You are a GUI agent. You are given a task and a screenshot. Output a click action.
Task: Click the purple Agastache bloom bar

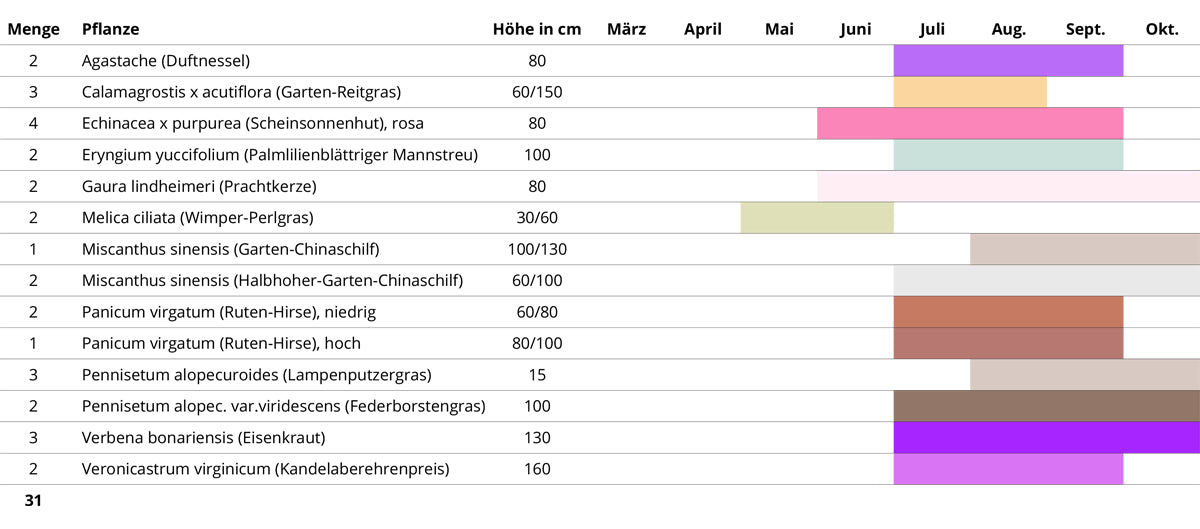[1008, 61]
